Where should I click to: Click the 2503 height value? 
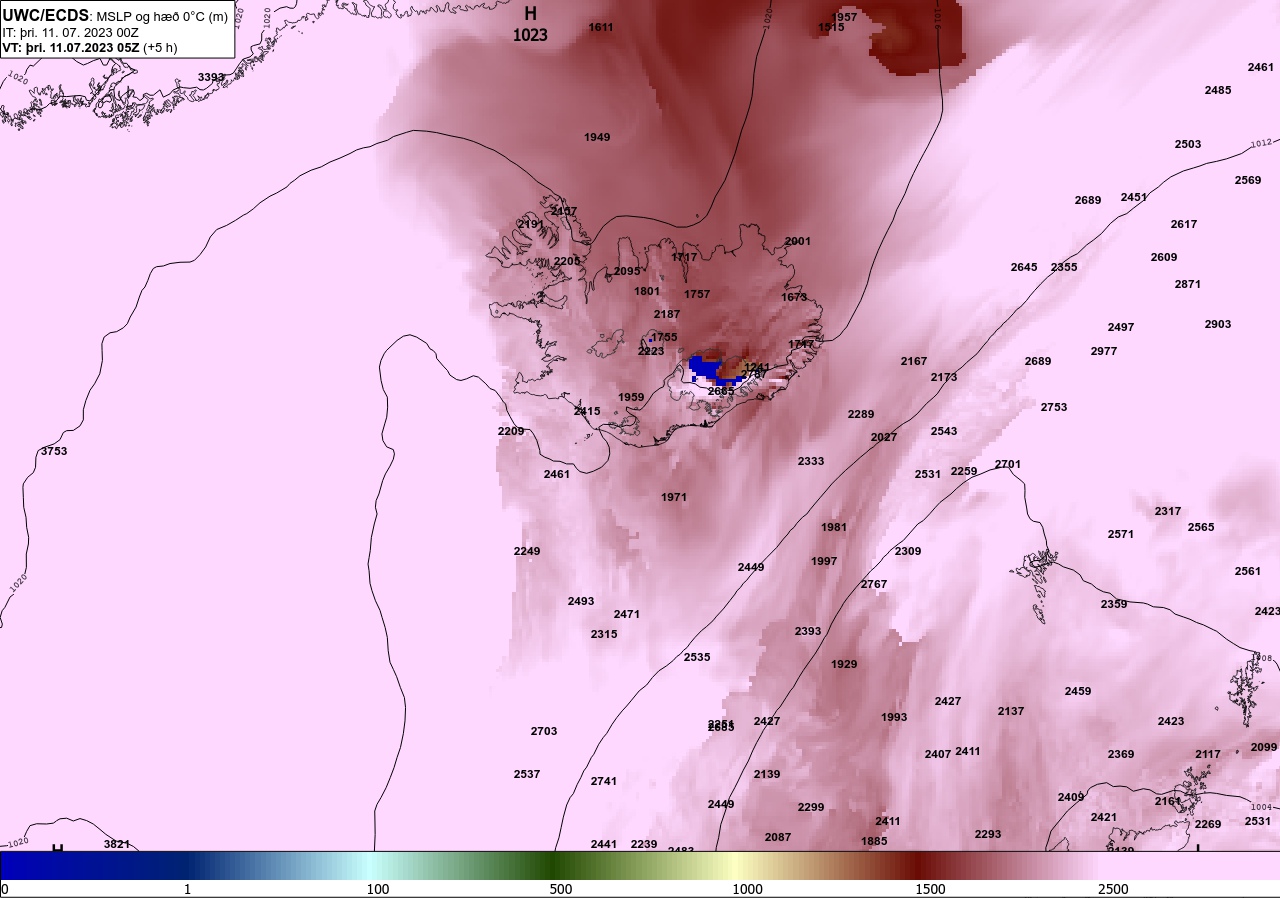tap(1188, 144)
